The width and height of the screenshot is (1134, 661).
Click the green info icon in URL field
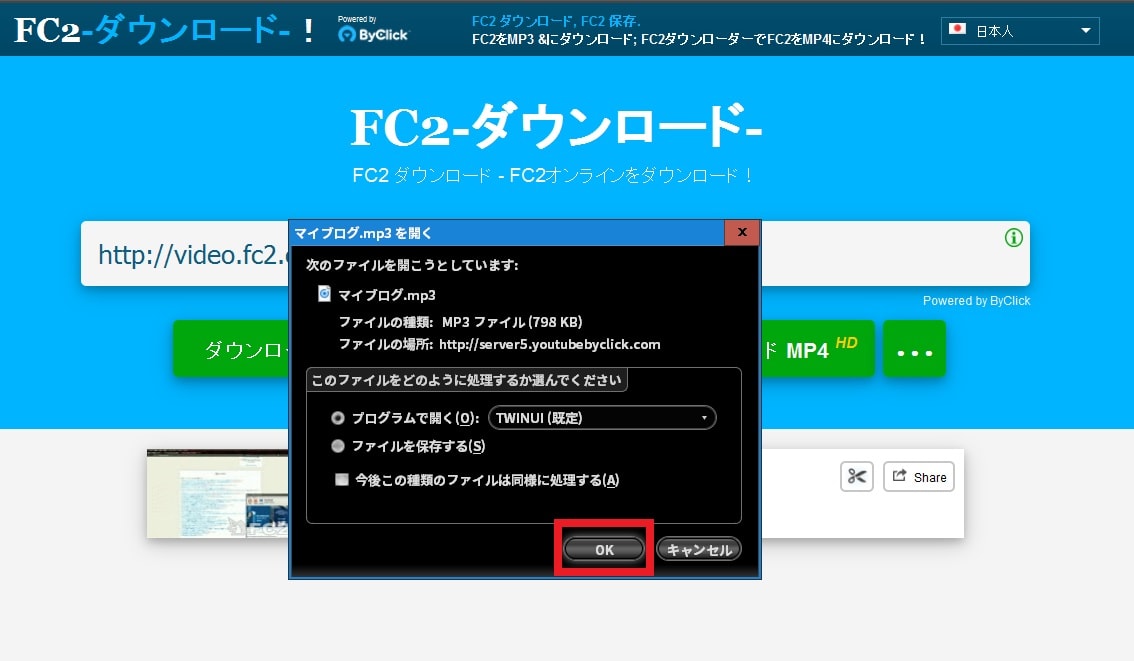coord(1014,237)
